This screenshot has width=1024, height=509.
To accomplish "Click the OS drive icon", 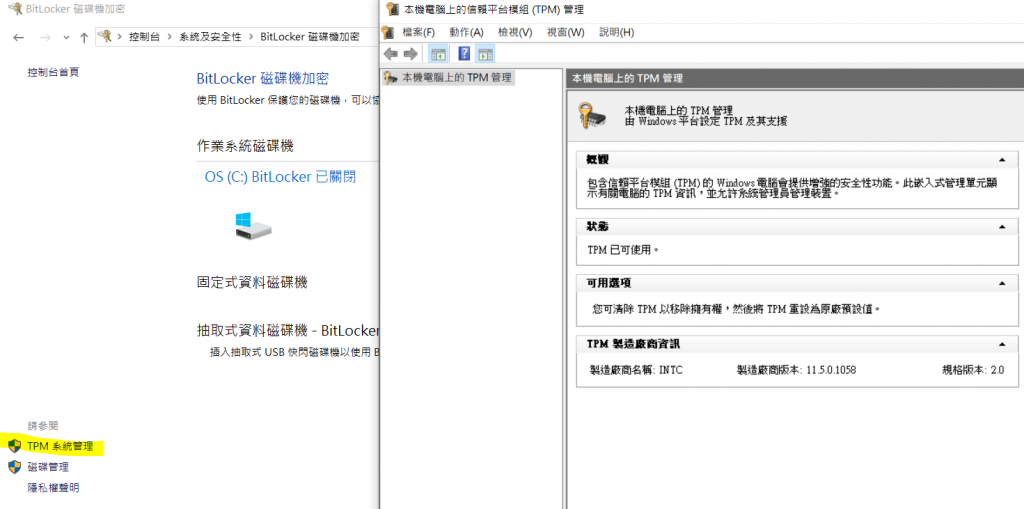I will coord(253,225).
